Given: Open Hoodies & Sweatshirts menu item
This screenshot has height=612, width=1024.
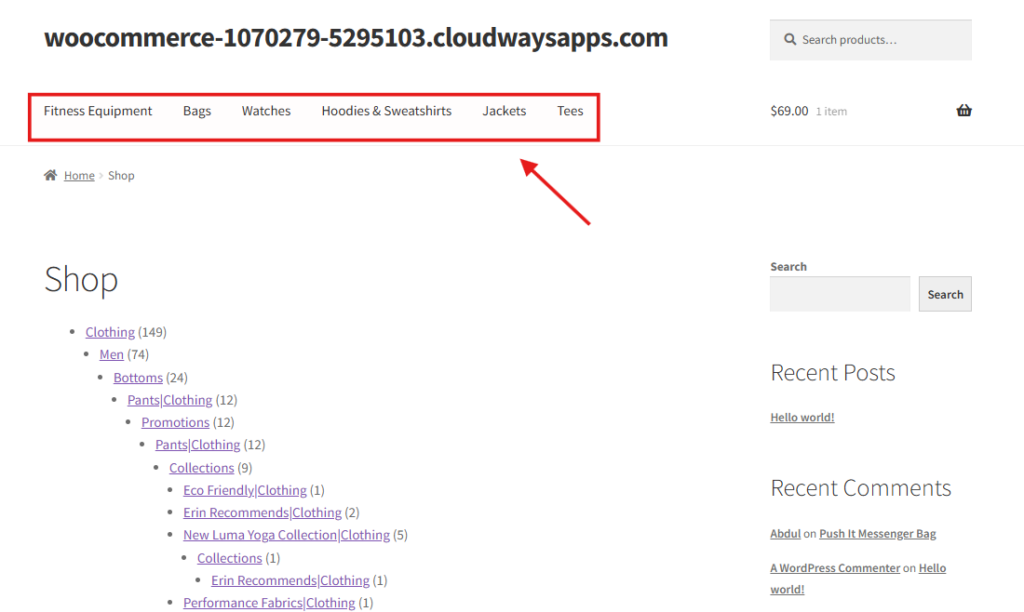Looking at the screenshot, I should click(x=386, y=111).
